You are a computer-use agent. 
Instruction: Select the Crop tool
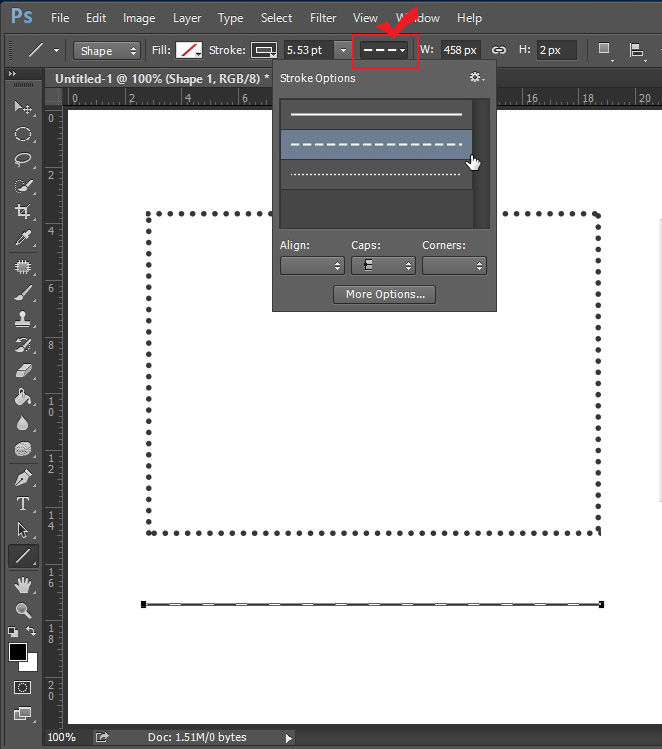23,211
